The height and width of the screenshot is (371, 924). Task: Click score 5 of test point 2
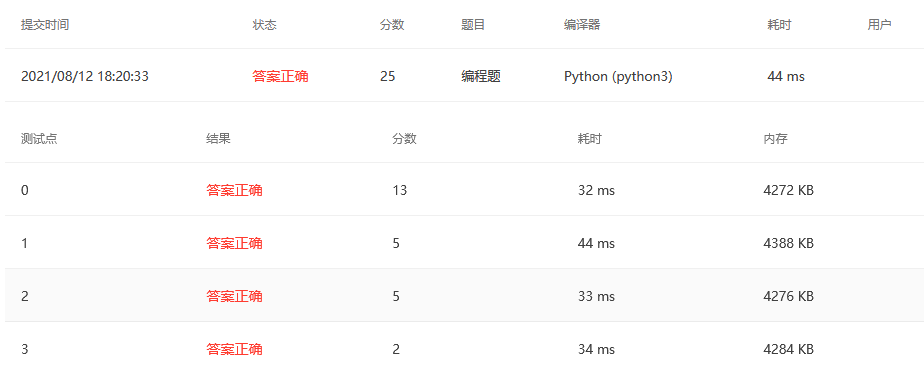click(396, 296)
